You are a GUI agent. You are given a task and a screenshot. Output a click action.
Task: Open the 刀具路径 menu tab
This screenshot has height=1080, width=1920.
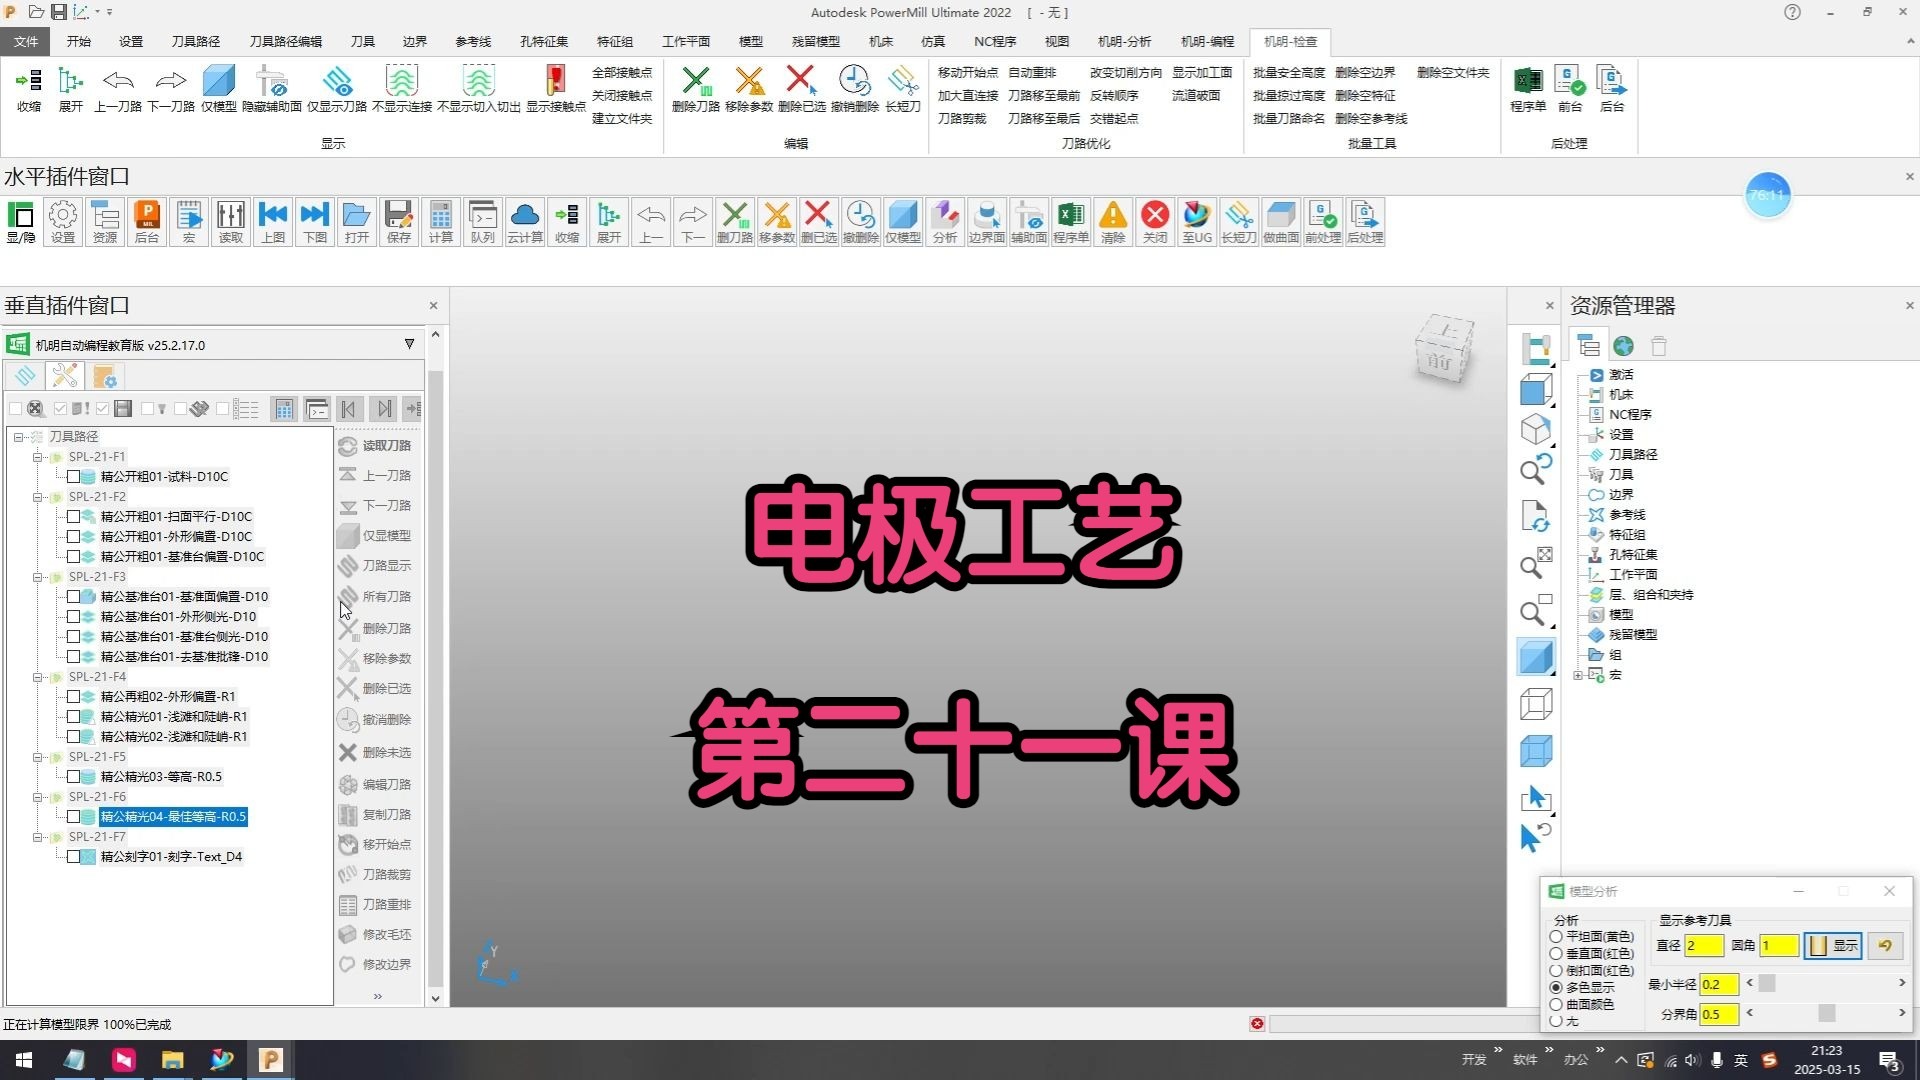pyautogui.click(x=195, y=41)
